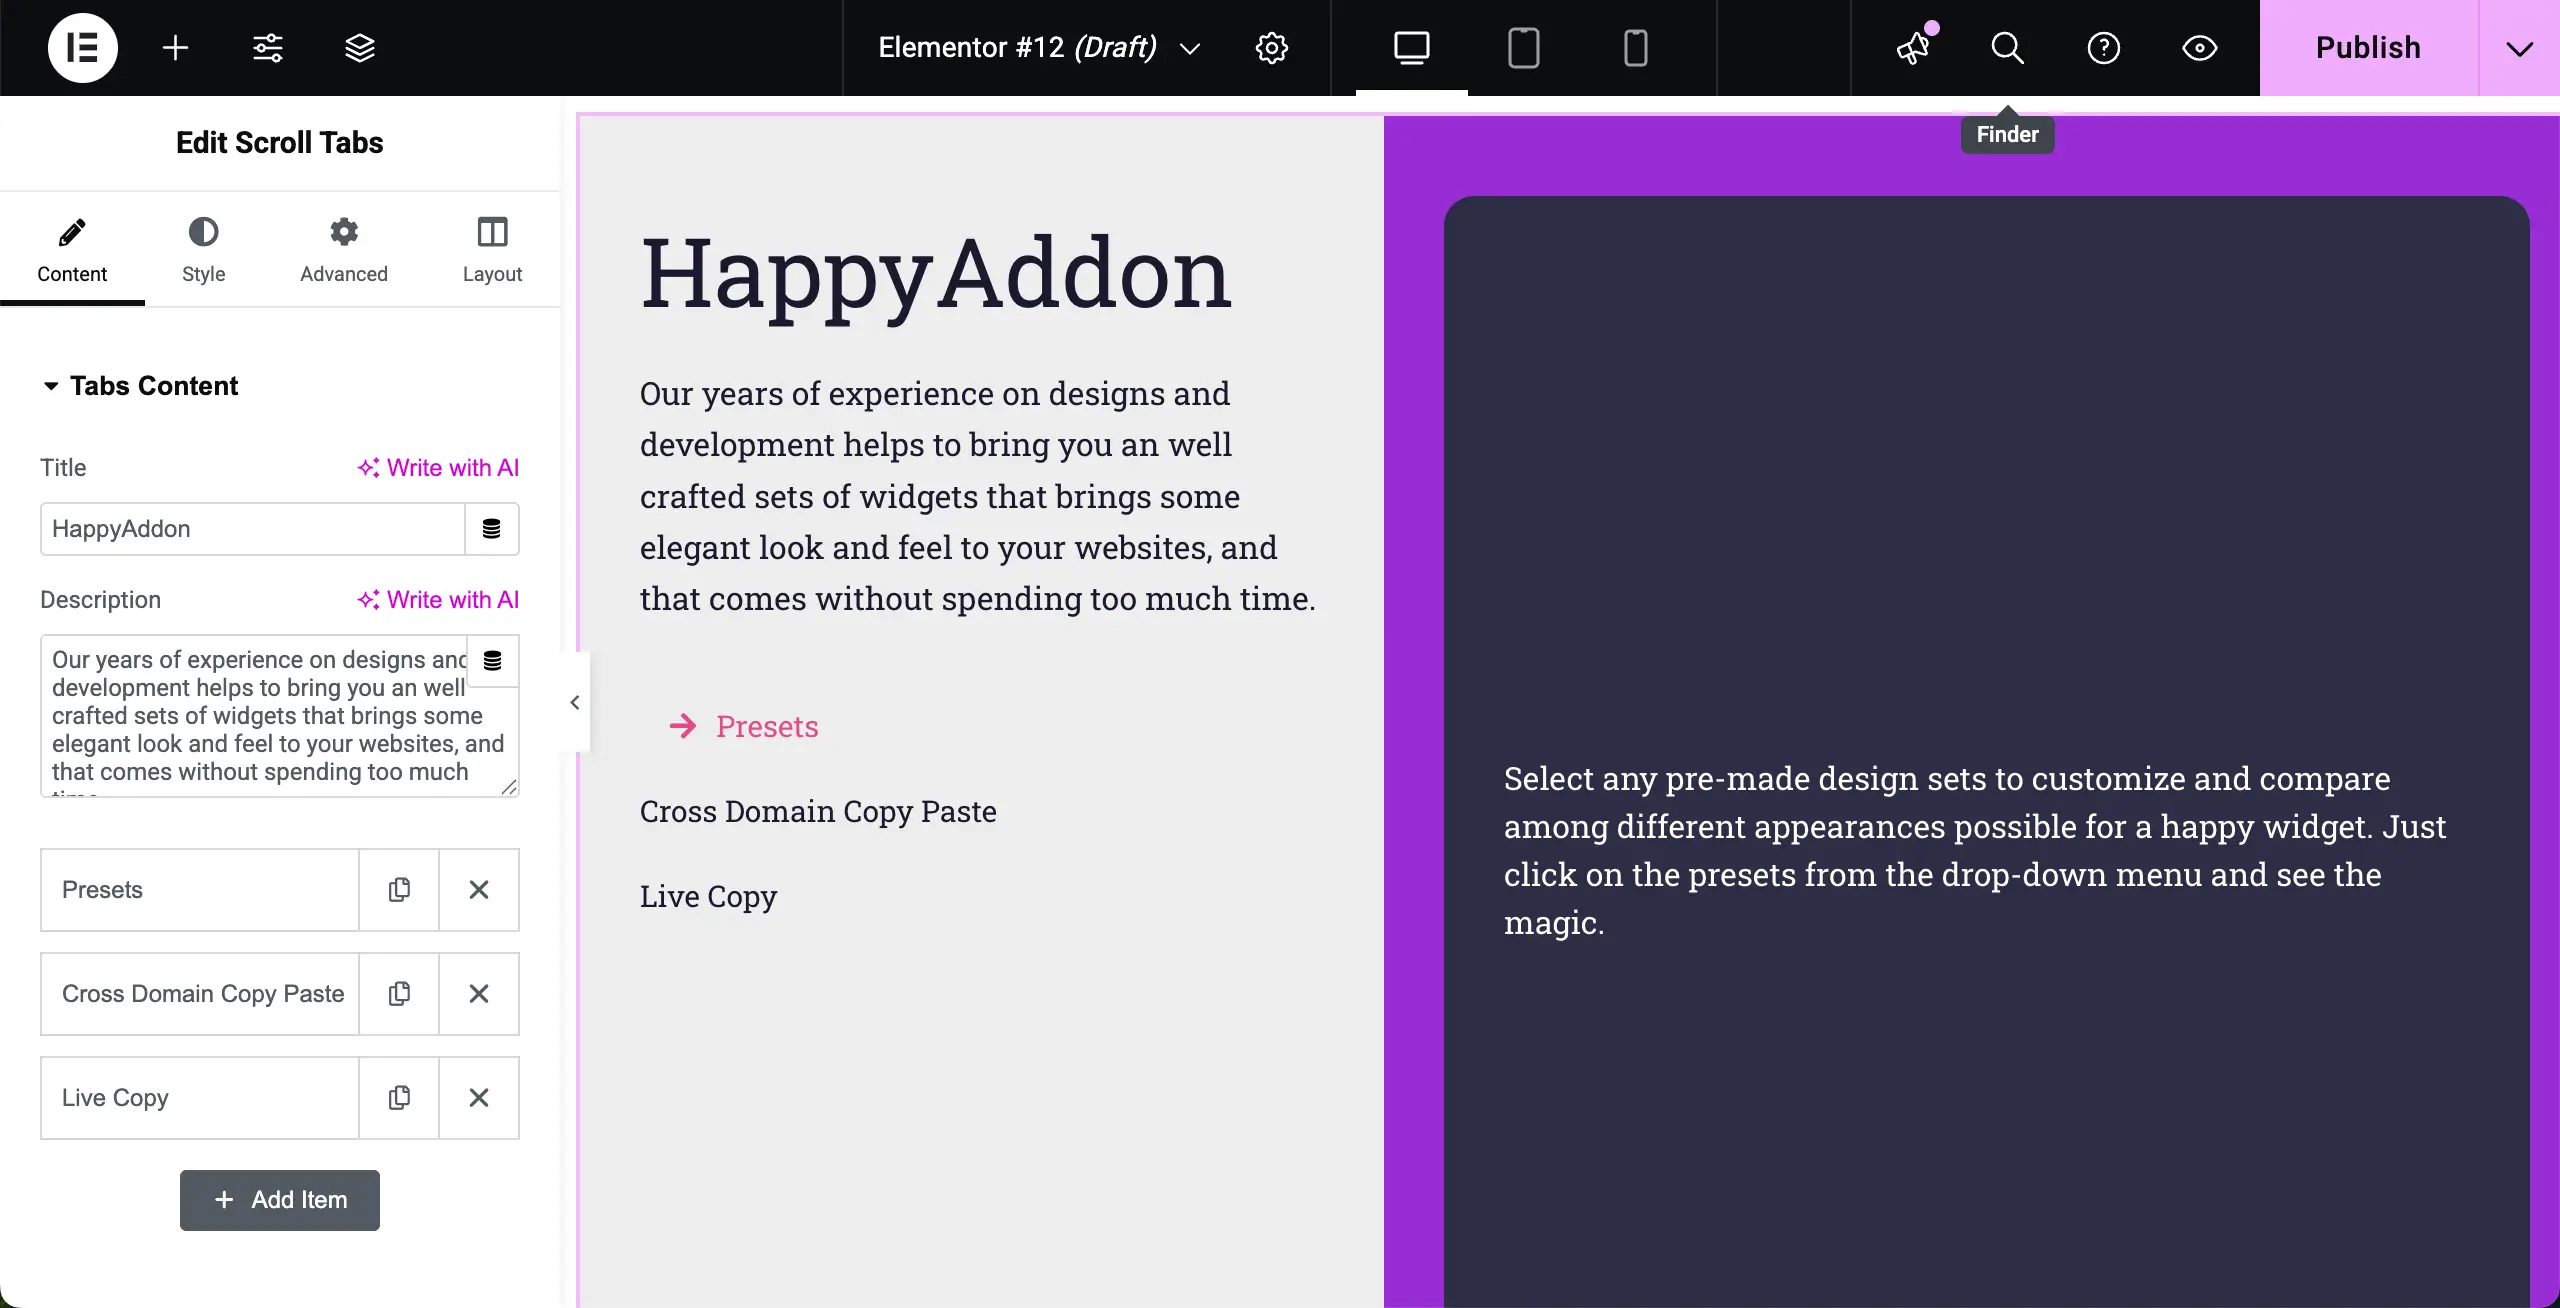Click dynamic tags icon for Description field

point(492,661)
